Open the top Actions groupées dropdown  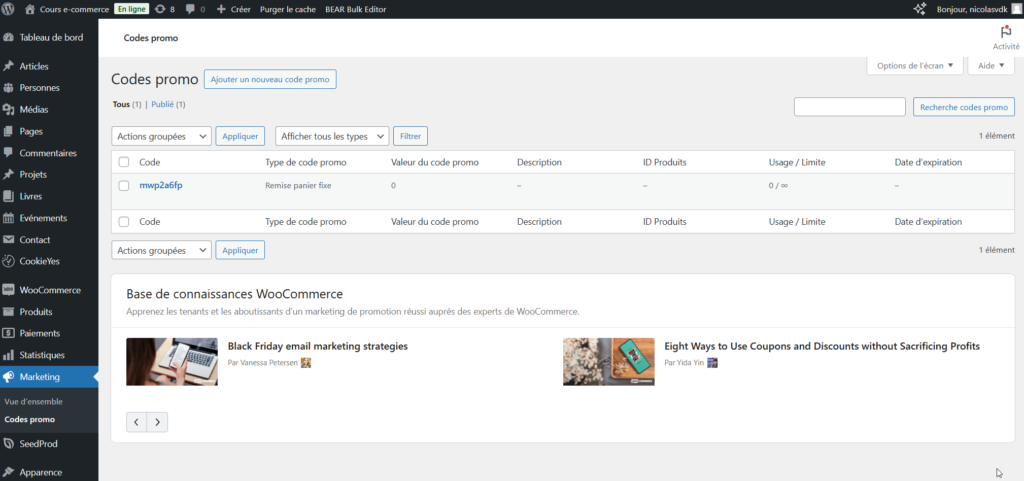click(x=161, y=136)
